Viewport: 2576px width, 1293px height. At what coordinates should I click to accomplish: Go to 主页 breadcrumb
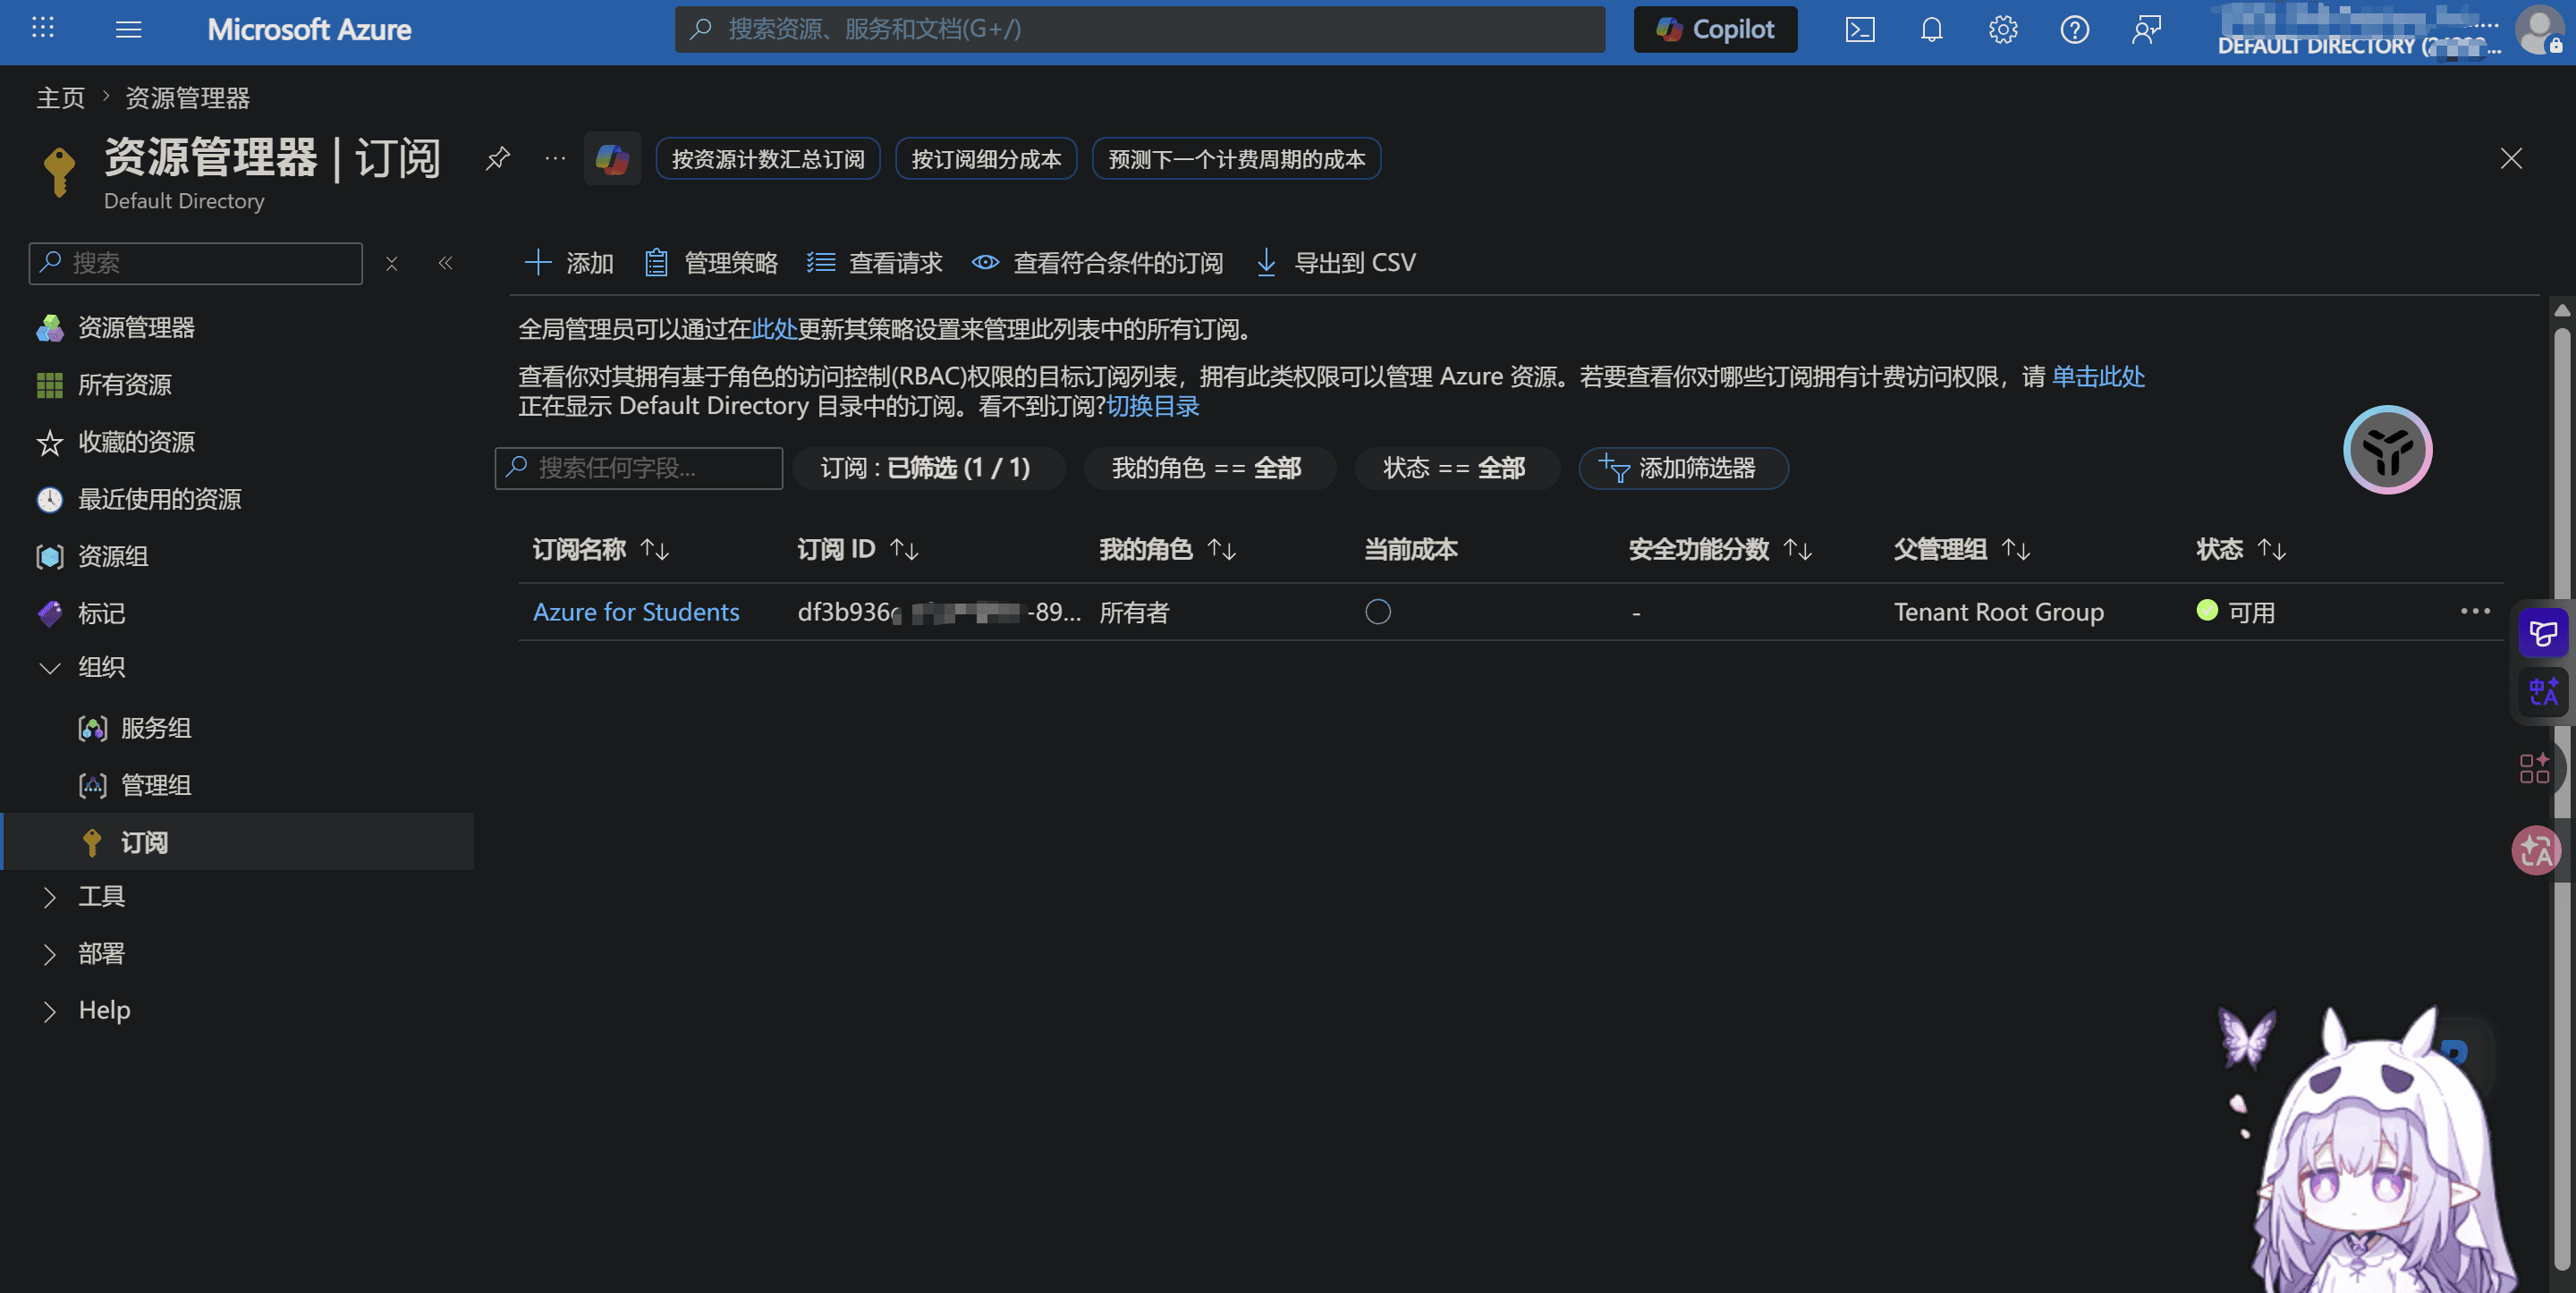point(61,98)
